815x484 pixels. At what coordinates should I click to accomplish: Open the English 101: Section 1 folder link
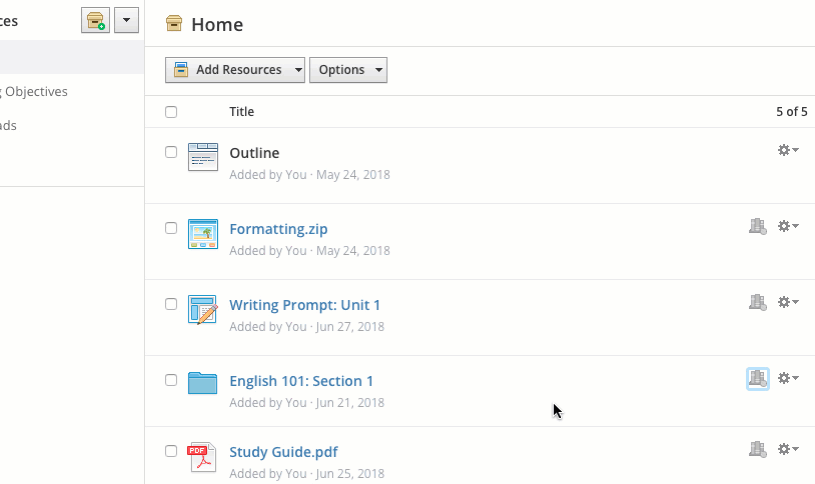click(x=301, y=381)
